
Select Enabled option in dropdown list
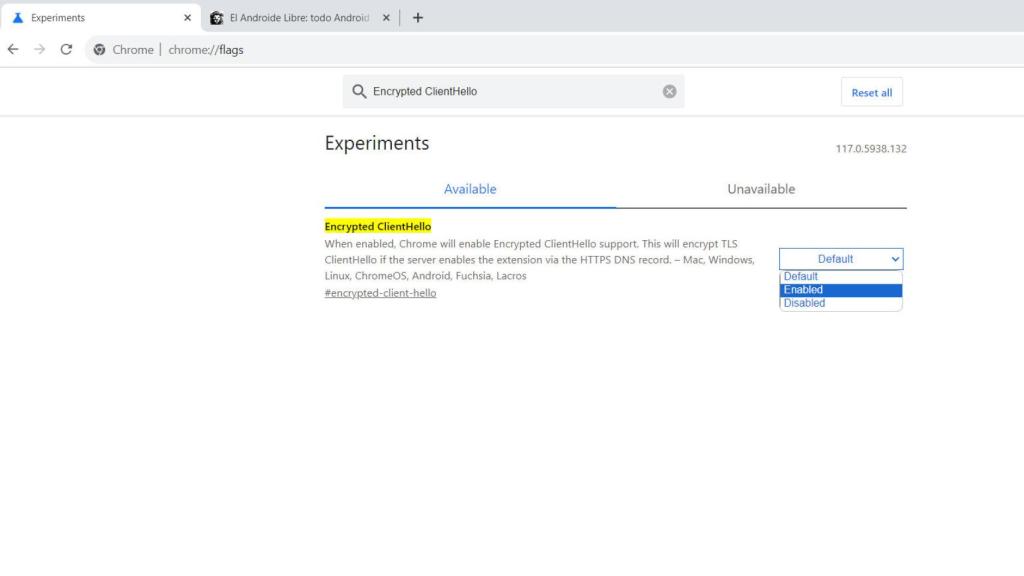pos(840,290)
